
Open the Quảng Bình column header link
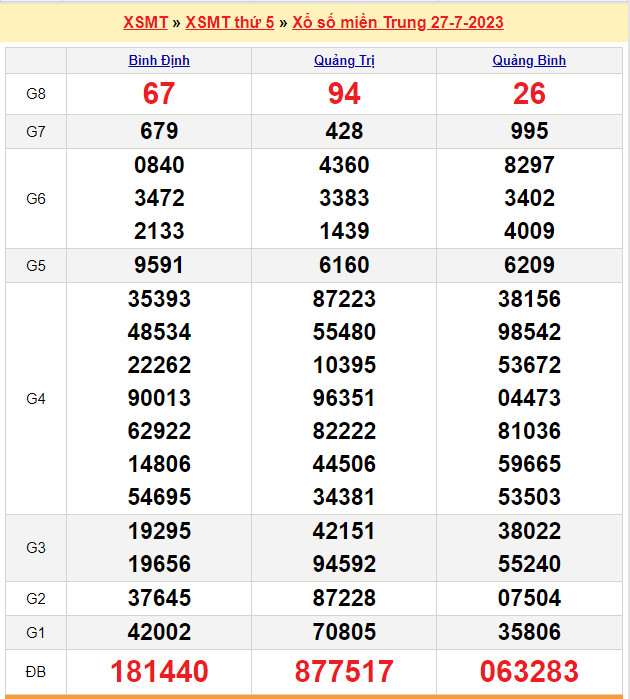coord(529,60)
